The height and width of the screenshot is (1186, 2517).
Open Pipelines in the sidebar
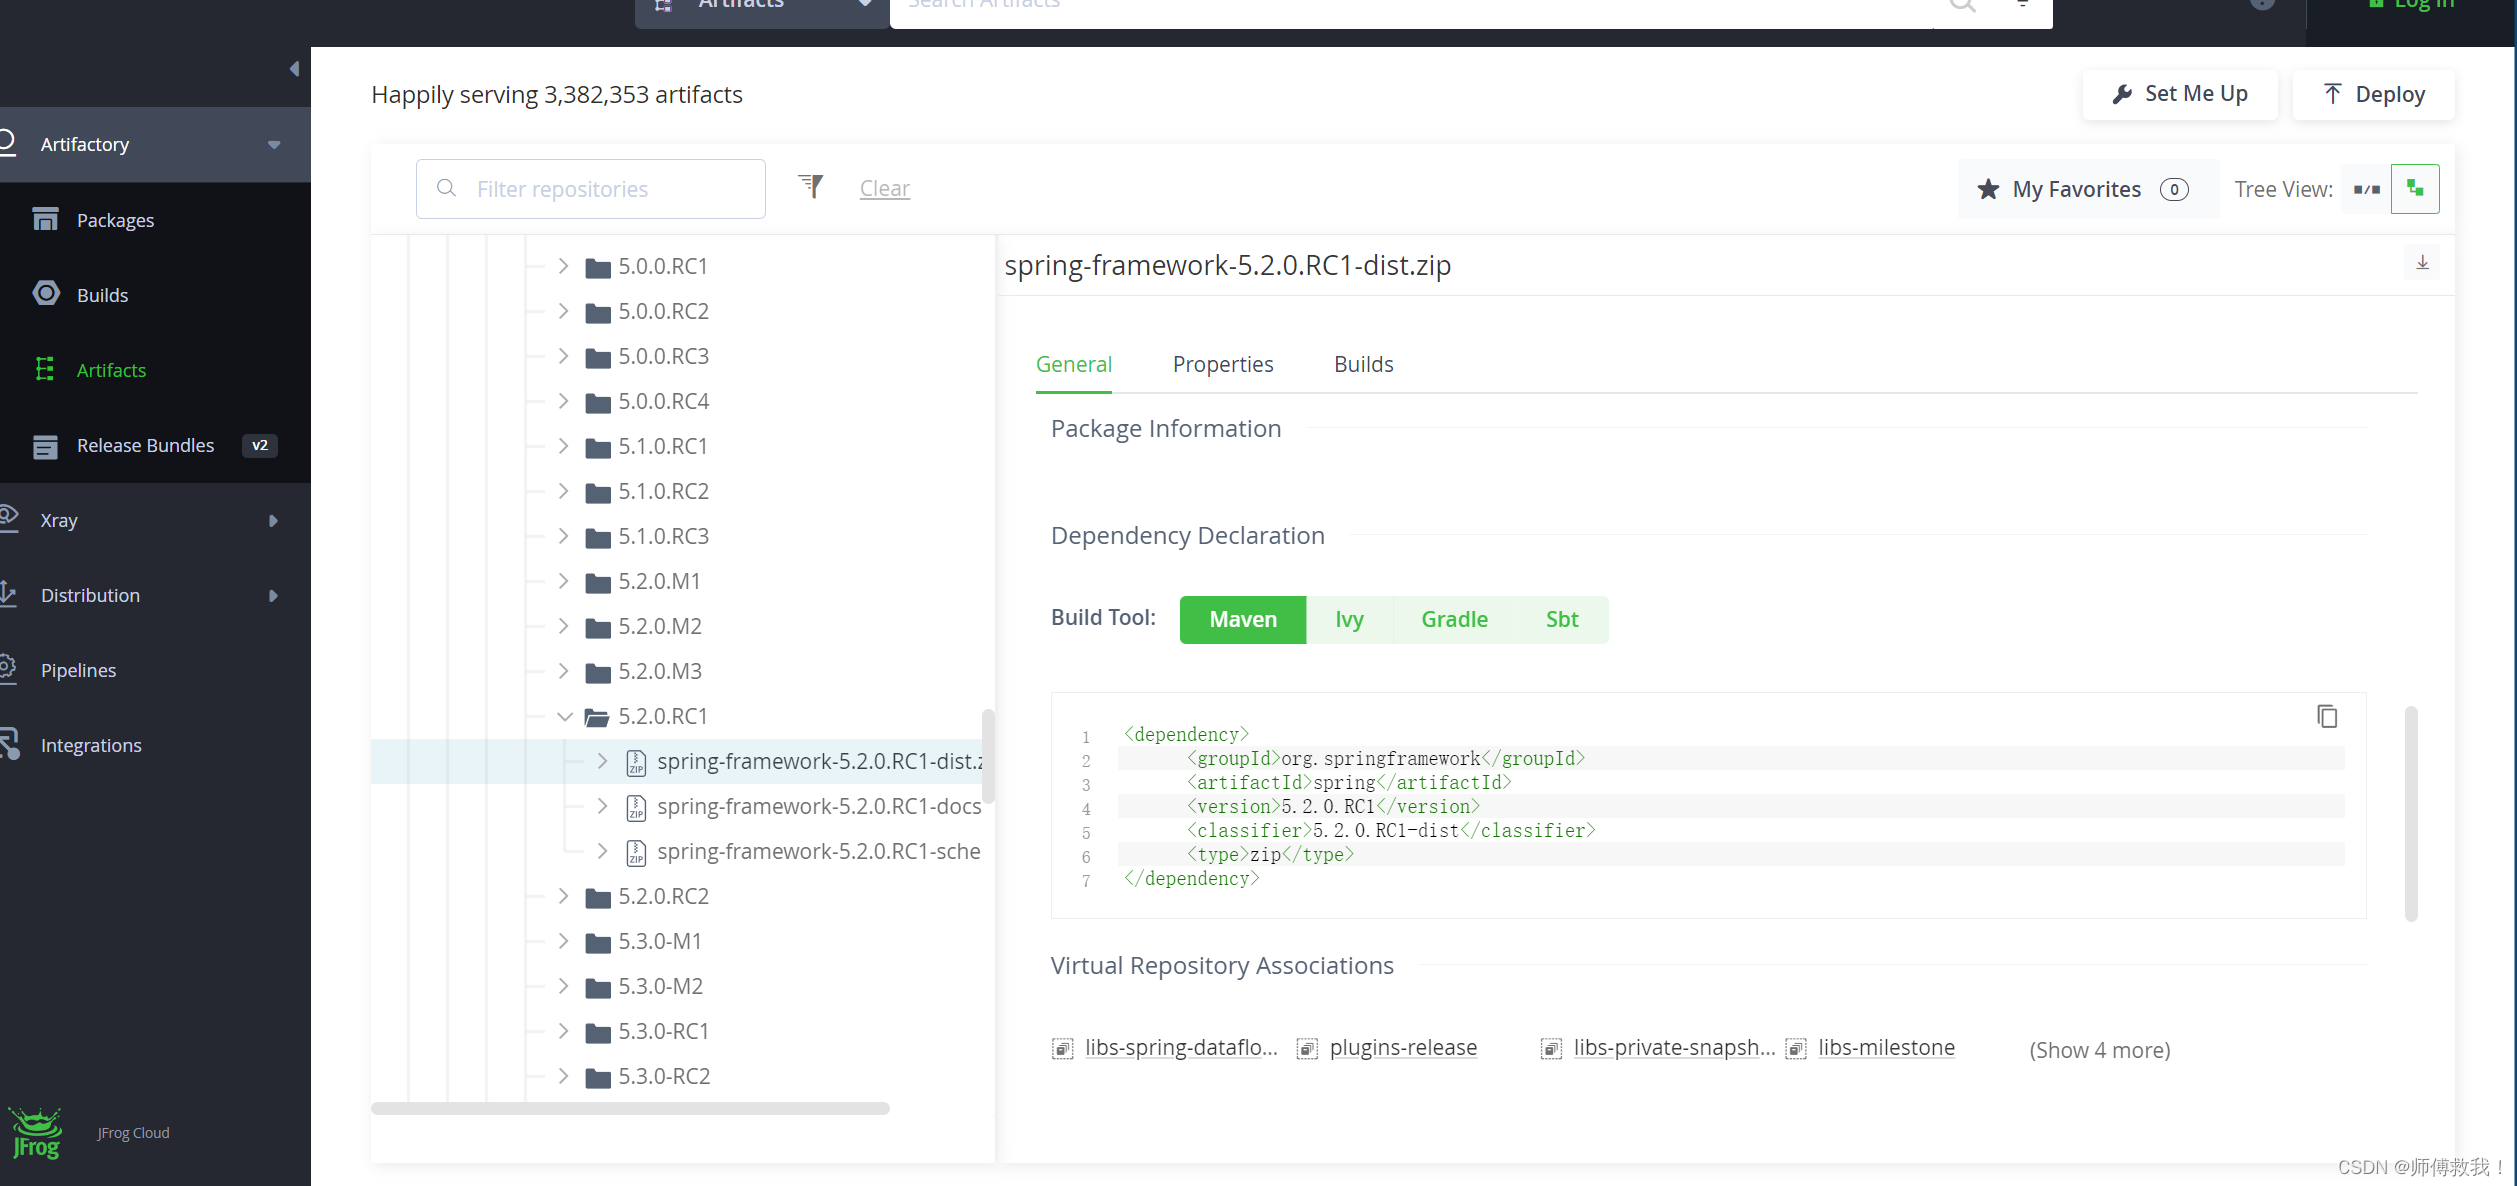[x=78, y=670]
